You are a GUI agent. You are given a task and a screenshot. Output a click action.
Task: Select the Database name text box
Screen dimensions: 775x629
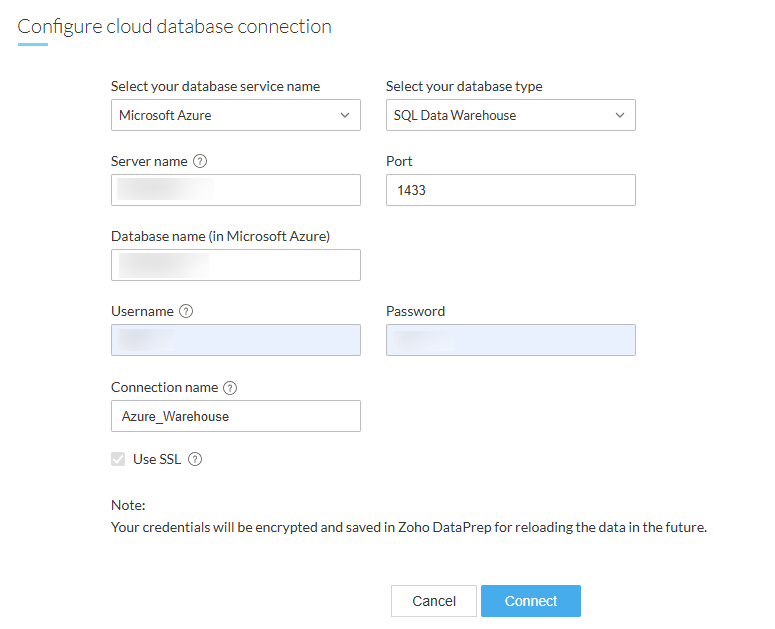click(235, 265)
